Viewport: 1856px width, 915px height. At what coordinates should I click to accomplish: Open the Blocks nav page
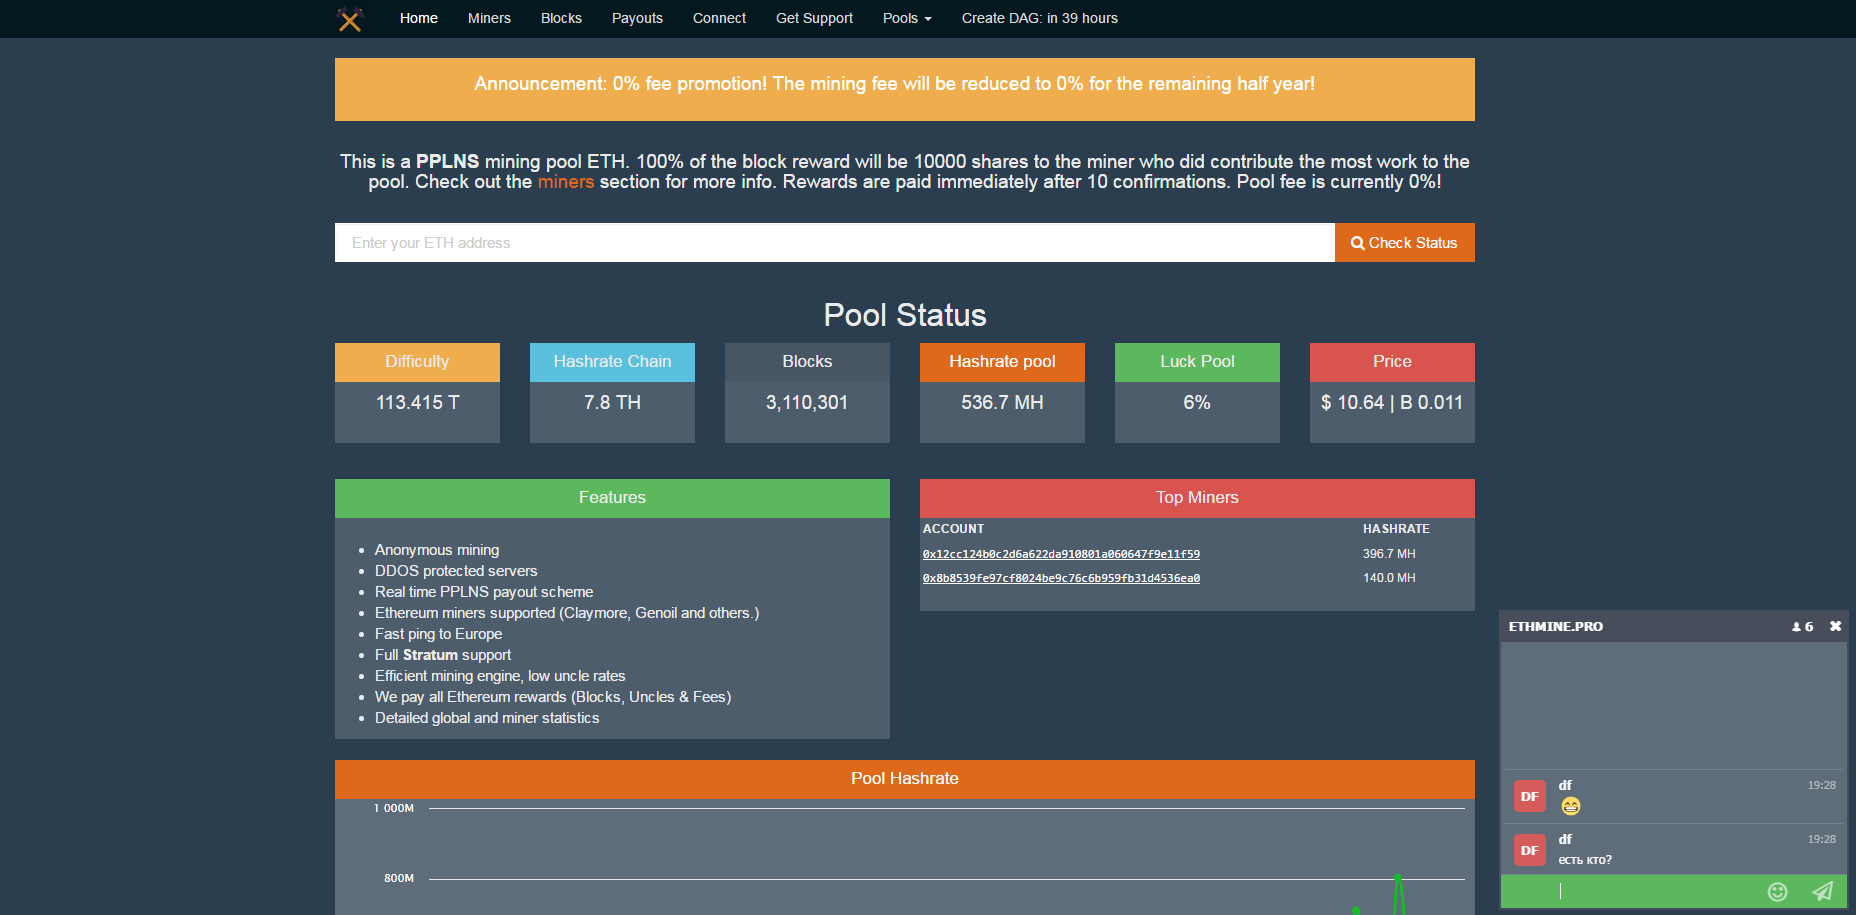pyautogui.click(x=561, y=18)
